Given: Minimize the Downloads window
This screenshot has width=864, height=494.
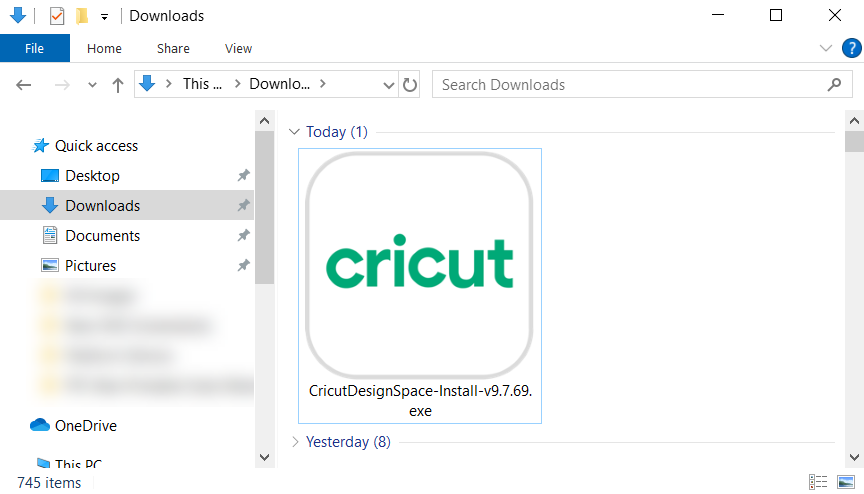Looking at the screenshot, I should pos(718,15).
